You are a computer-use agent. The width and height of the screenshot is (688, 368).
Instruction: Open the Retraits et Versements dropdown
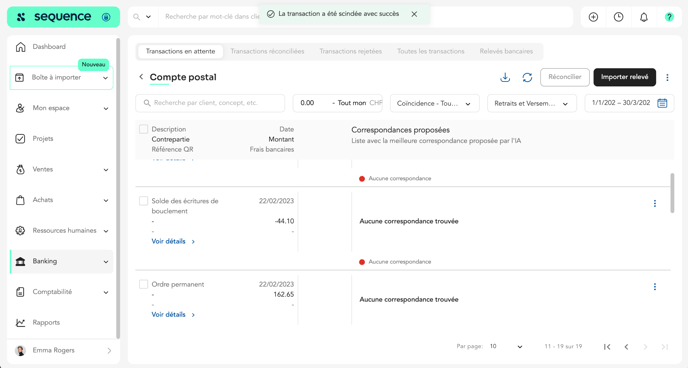point(532,104)
